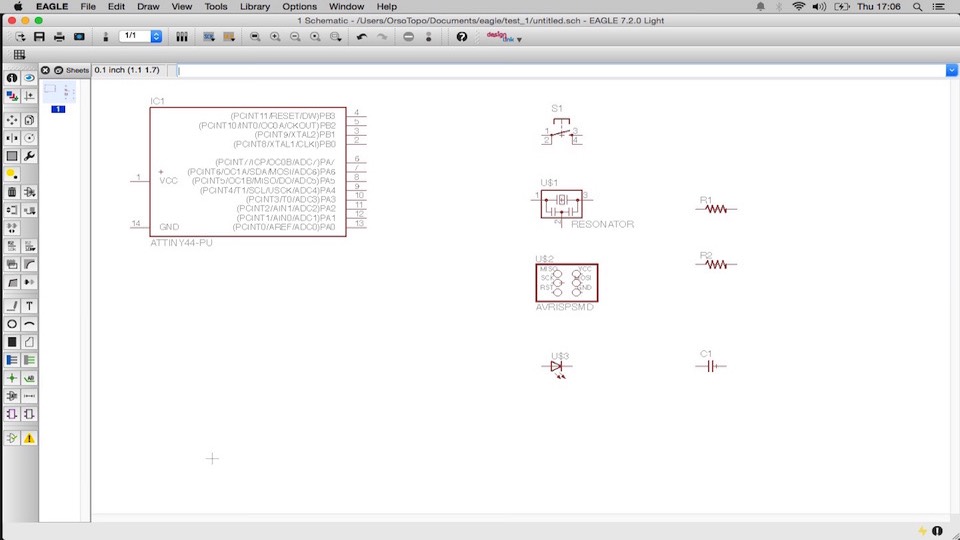Click the RESONATOR label in schematic

coord(602,225)
